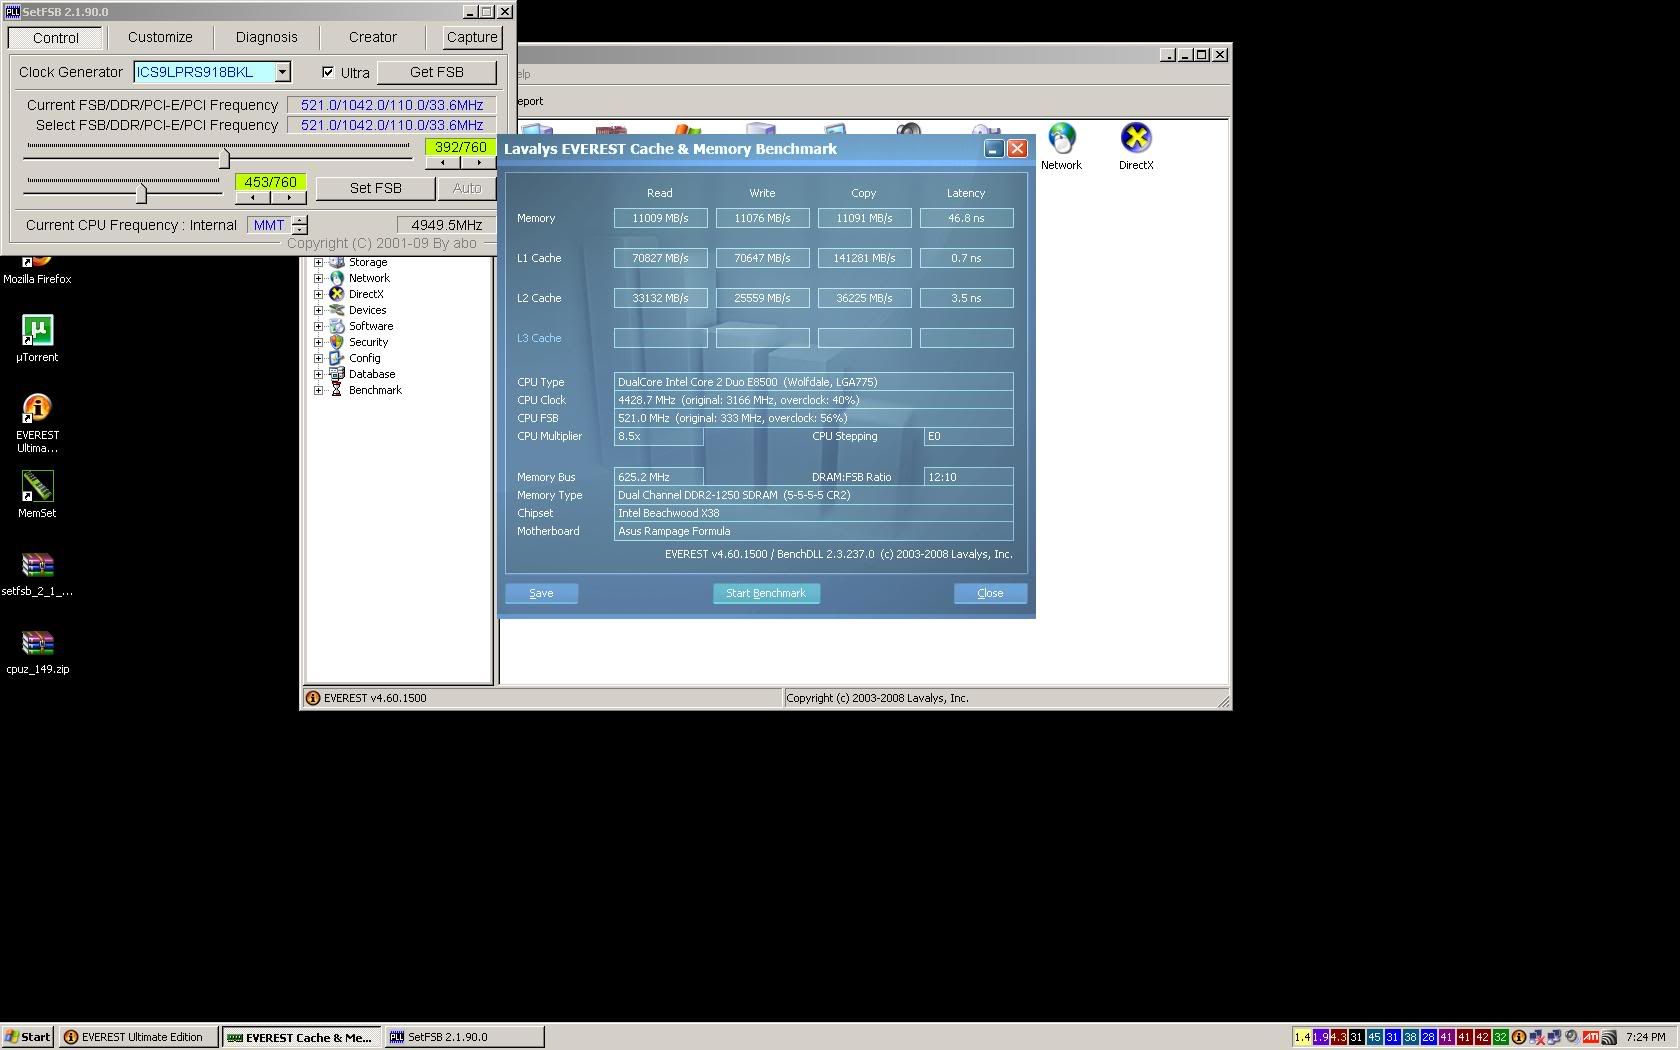Switch to SetFSB 2.1.90.0 taskbar button
This screenshot has height=1050, width=1680.
click(465, 1037)
